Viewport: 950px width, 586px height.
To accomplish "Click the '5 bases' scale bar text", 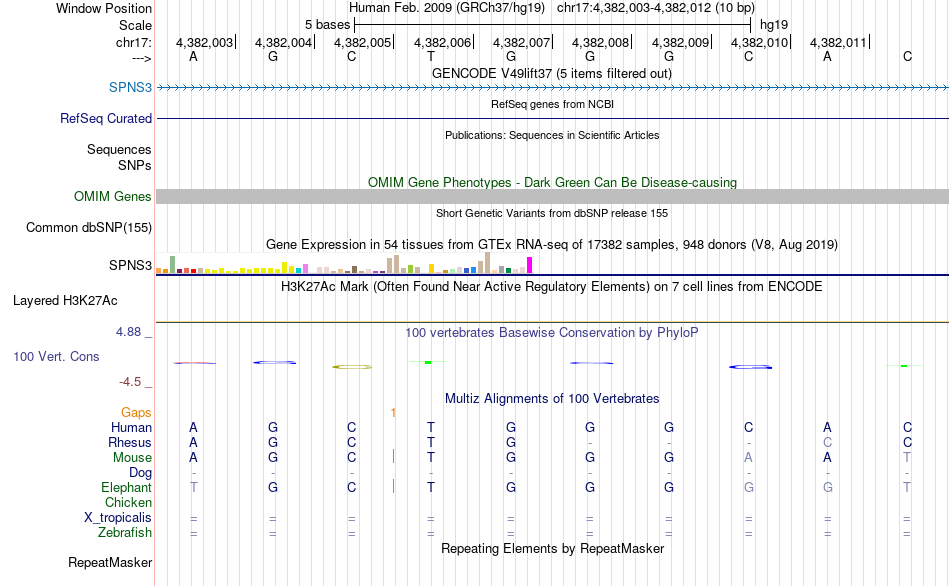I will (x=327, y=25).
